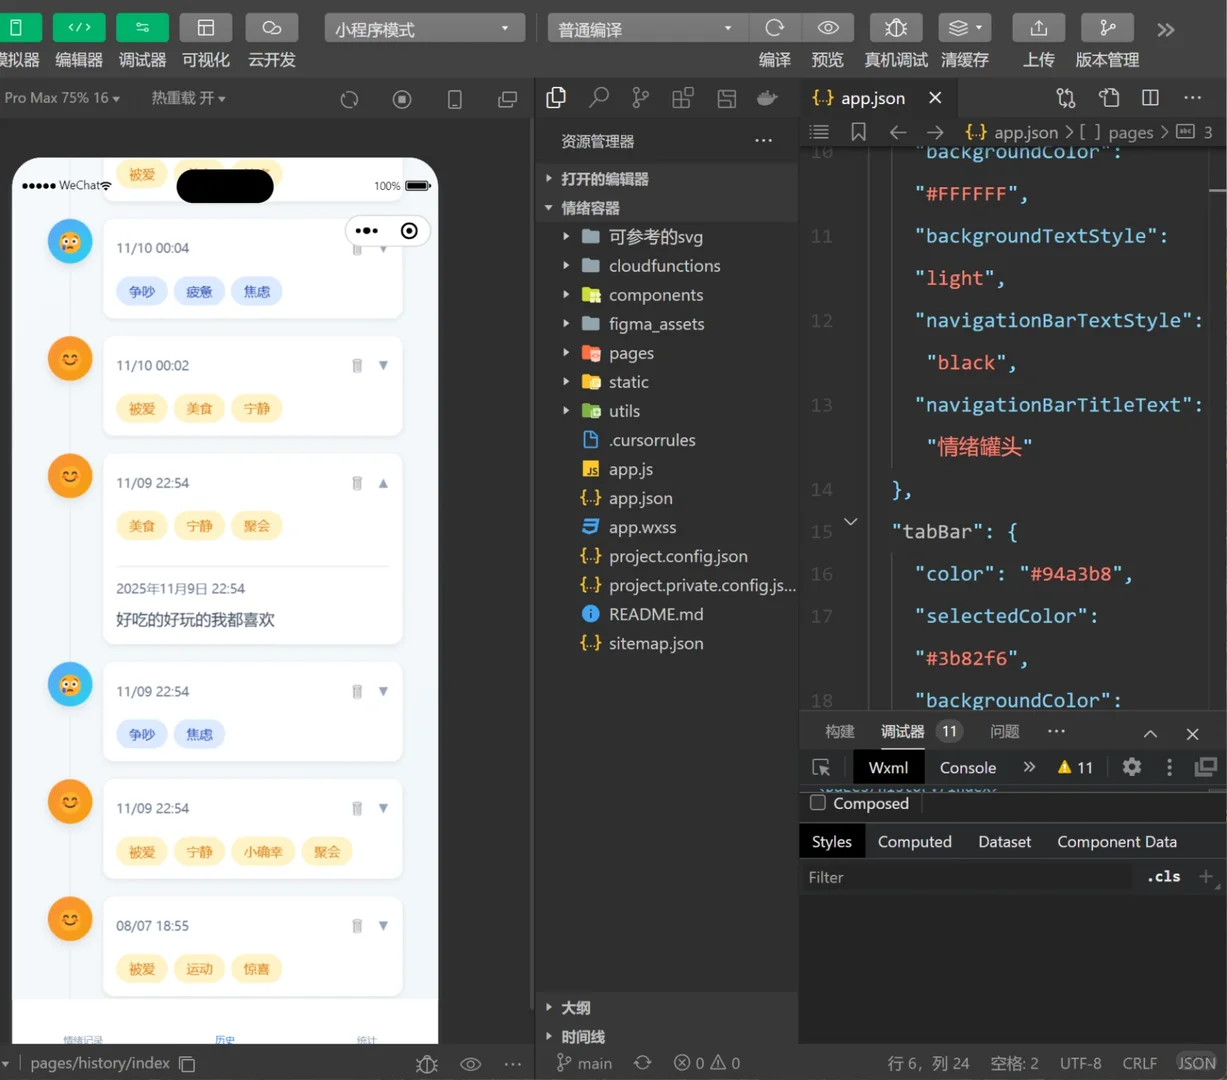Viewport: 1227px width, 1080px height.
Task: Open the 小程序模式 mode dropdown
Action: (425, 29)
